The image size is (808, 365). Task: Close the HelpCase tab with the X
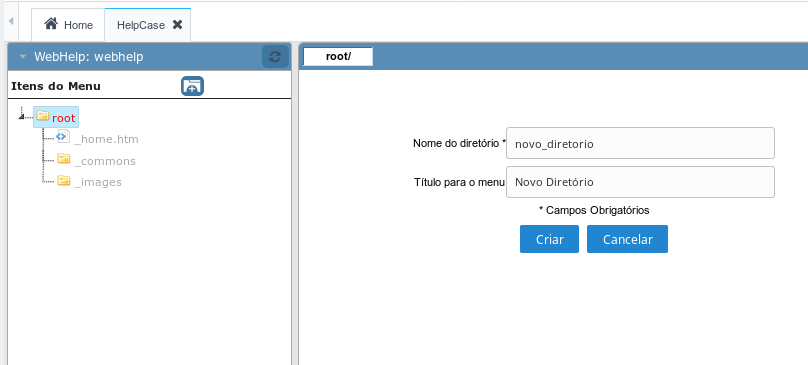click(x=177, y=24)
